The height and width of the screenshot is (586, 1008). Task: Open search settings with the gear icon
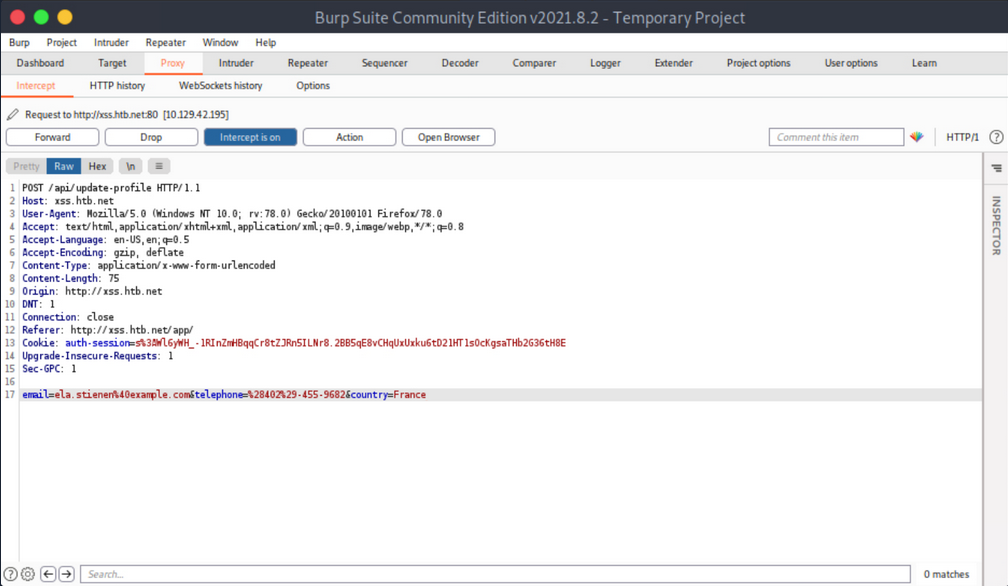tap(27, 573)
